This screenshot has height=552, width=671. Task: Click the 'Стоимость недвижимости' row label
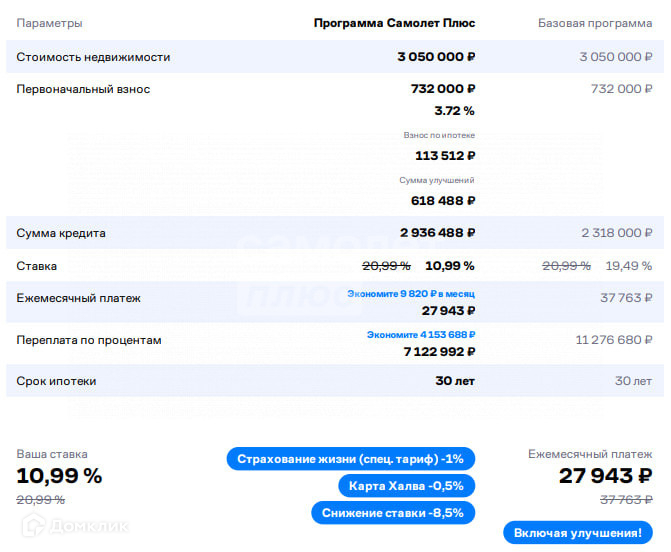[93, 57]
